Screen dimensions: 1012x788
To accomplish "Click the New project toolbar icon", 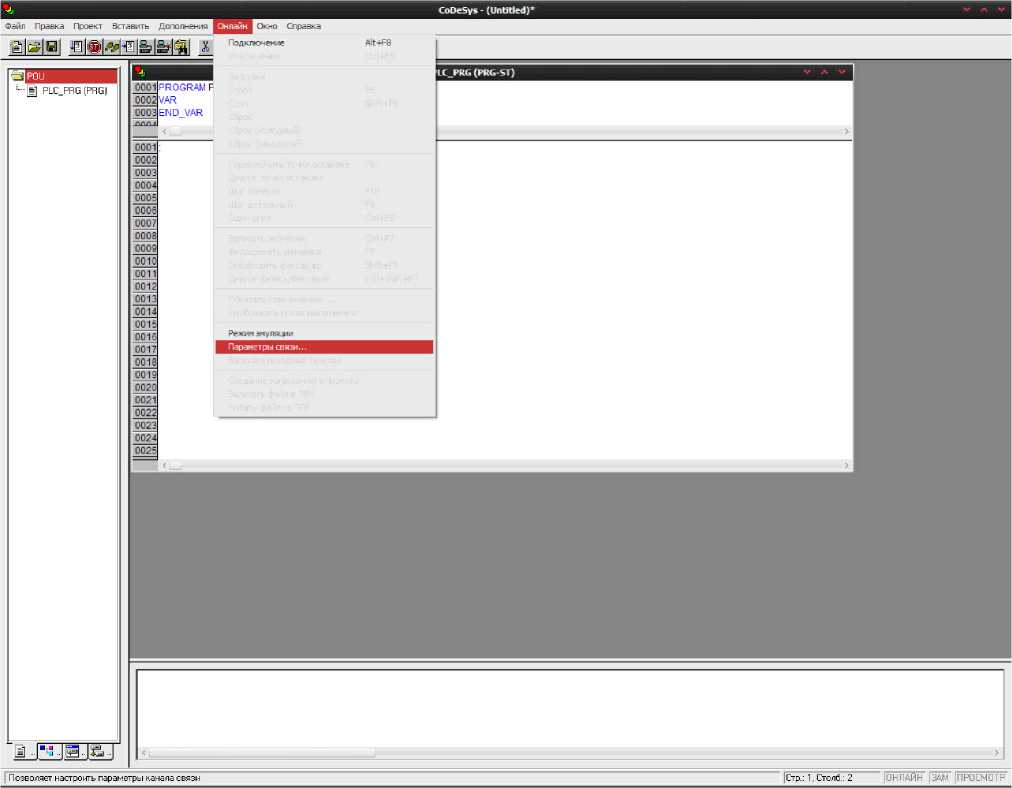I will click(x=17, y=47).
